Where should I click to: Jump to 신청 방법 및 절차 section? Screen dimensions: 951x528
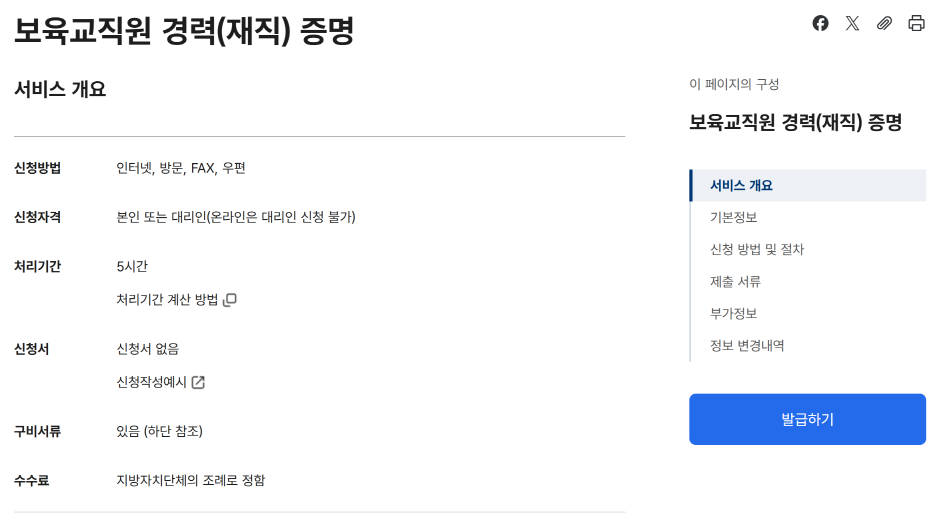(756, 249)
